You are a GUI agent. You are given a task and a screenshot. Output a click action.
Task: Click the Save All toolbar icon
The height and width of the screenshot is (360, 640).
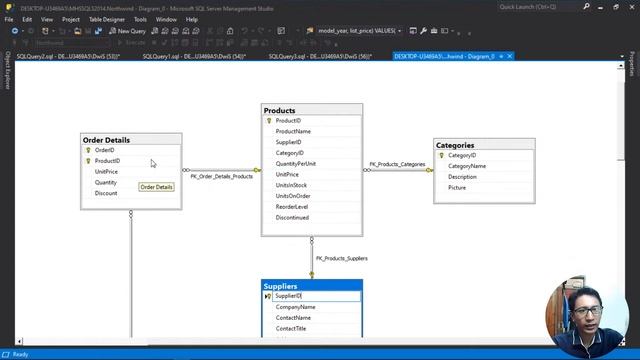98,31
